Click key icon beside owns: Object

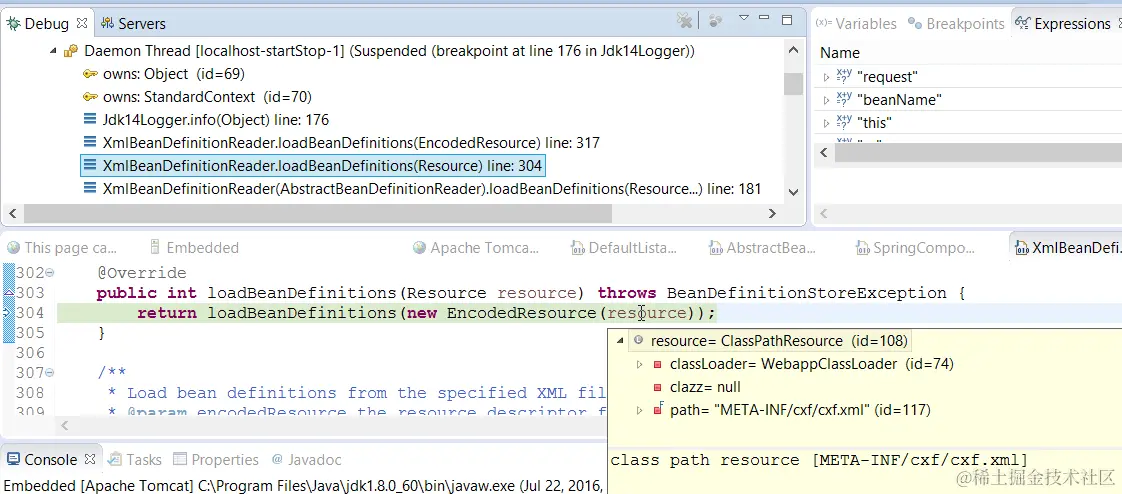[x=90, y=74]
